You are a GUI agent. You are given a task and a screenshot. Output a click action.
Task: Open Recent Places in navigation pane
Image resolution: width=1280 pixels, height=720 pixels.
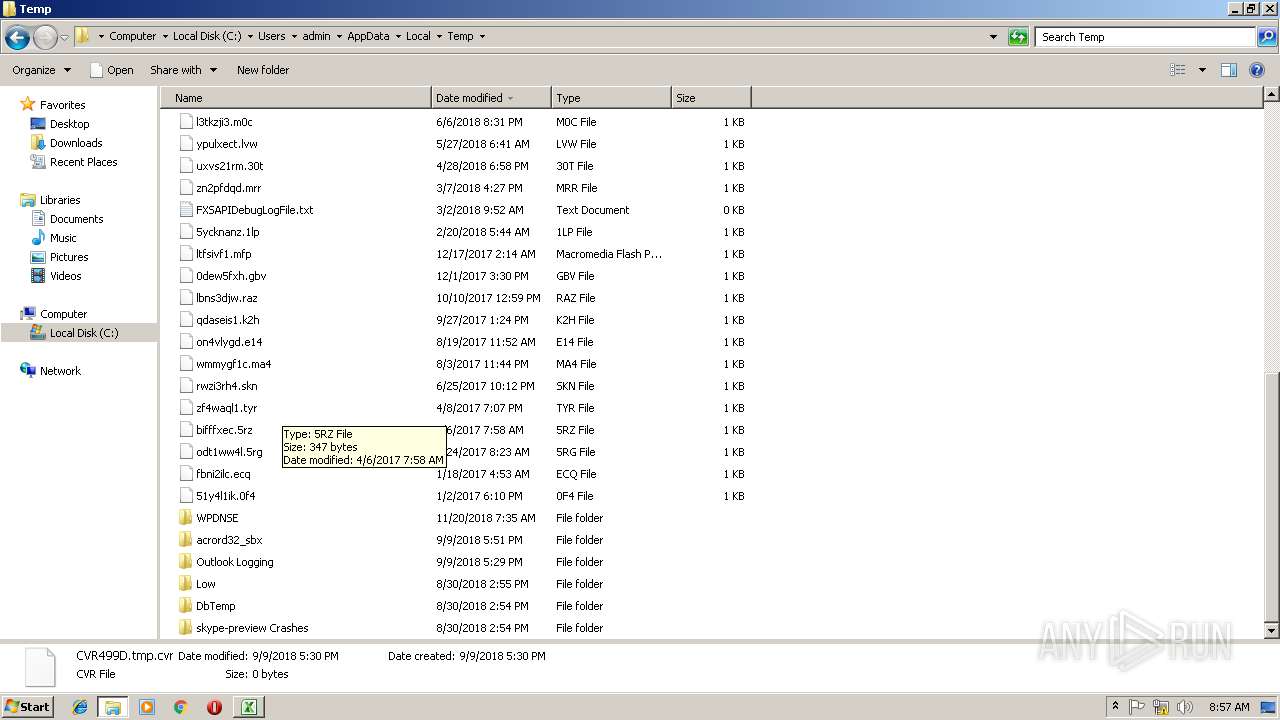[83, 162]
